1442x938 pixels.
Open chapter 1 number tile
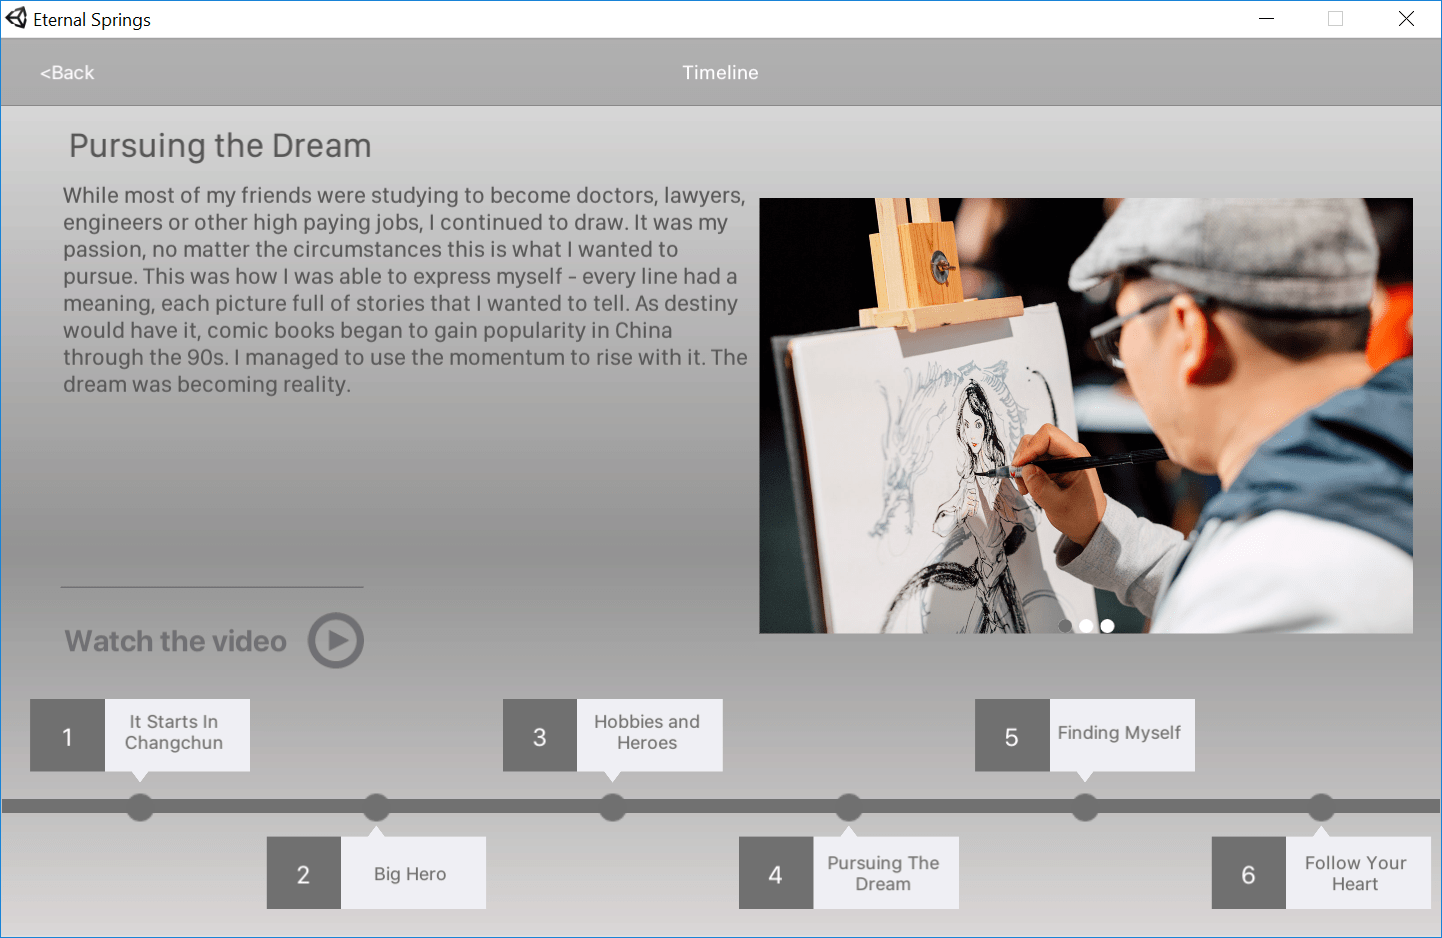[x=67, y=736]
